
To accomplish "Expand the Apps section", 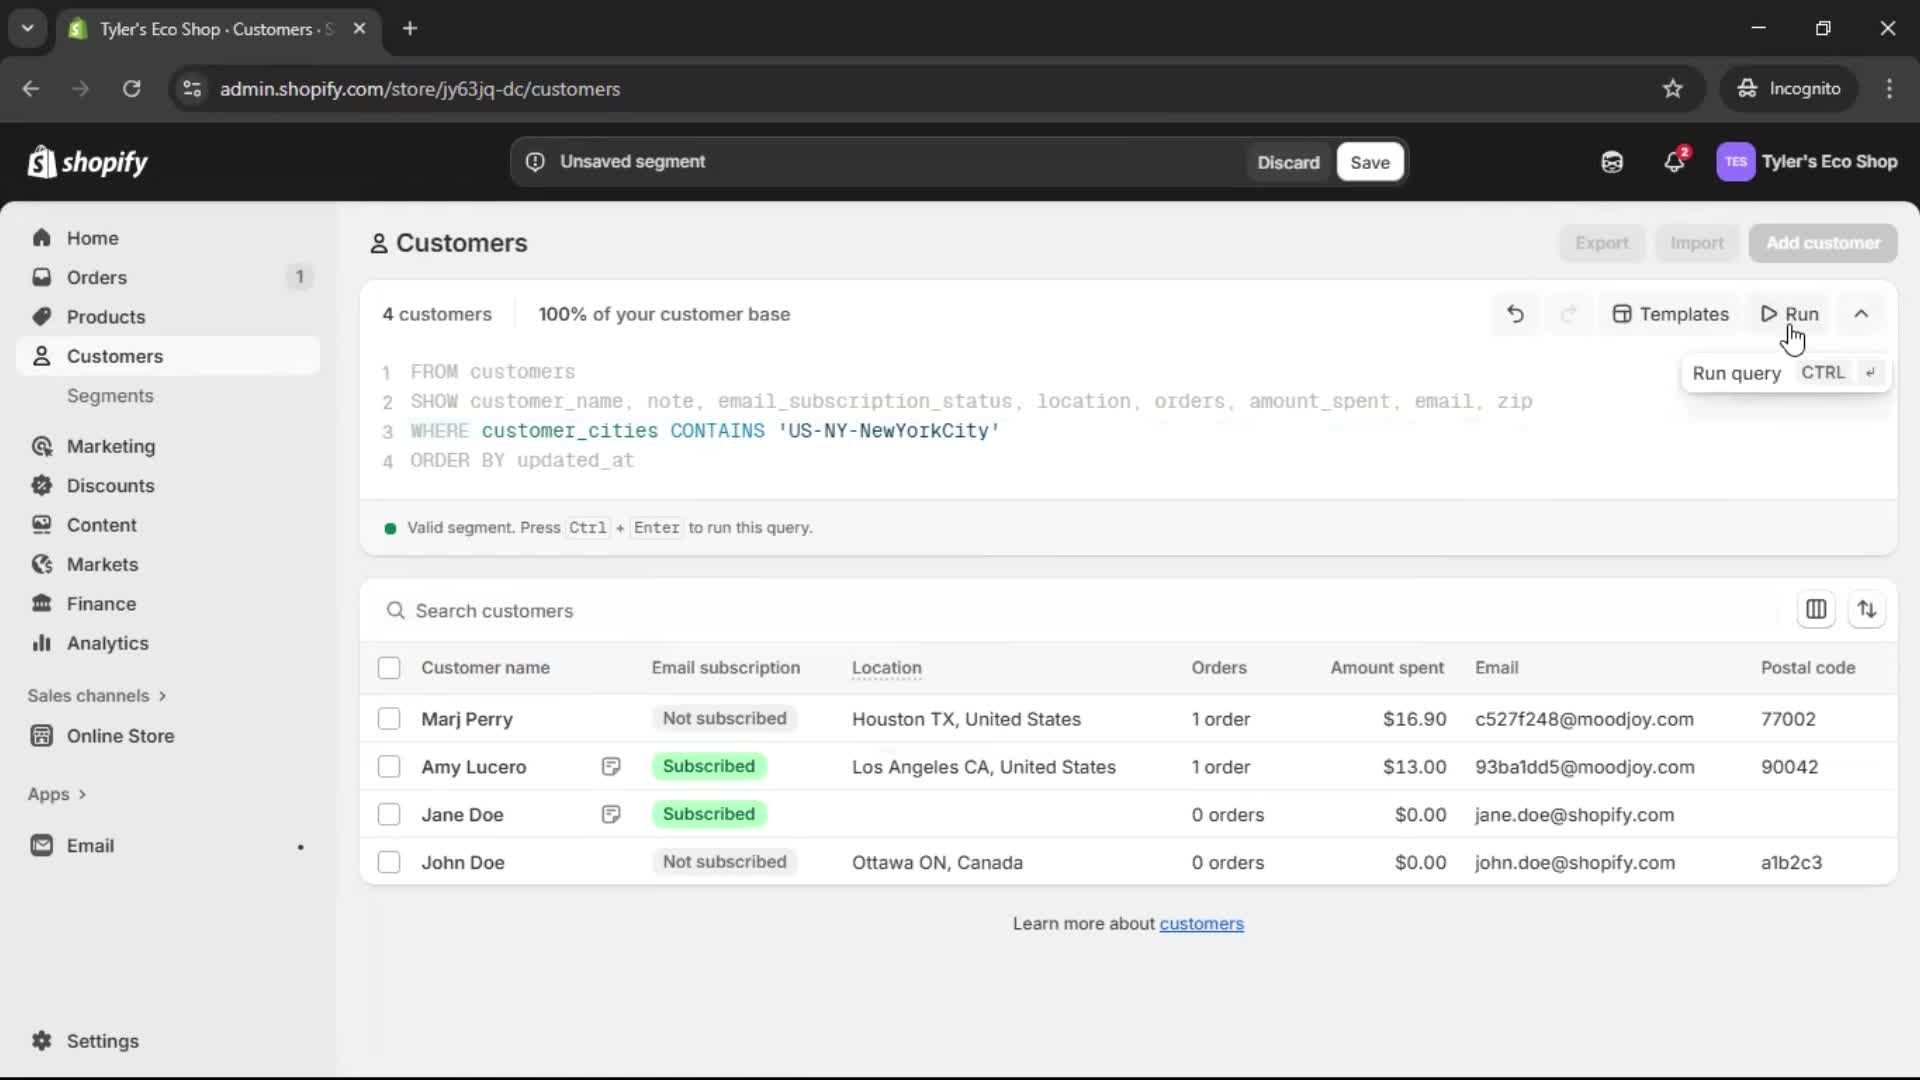I will tap(57, 794).
